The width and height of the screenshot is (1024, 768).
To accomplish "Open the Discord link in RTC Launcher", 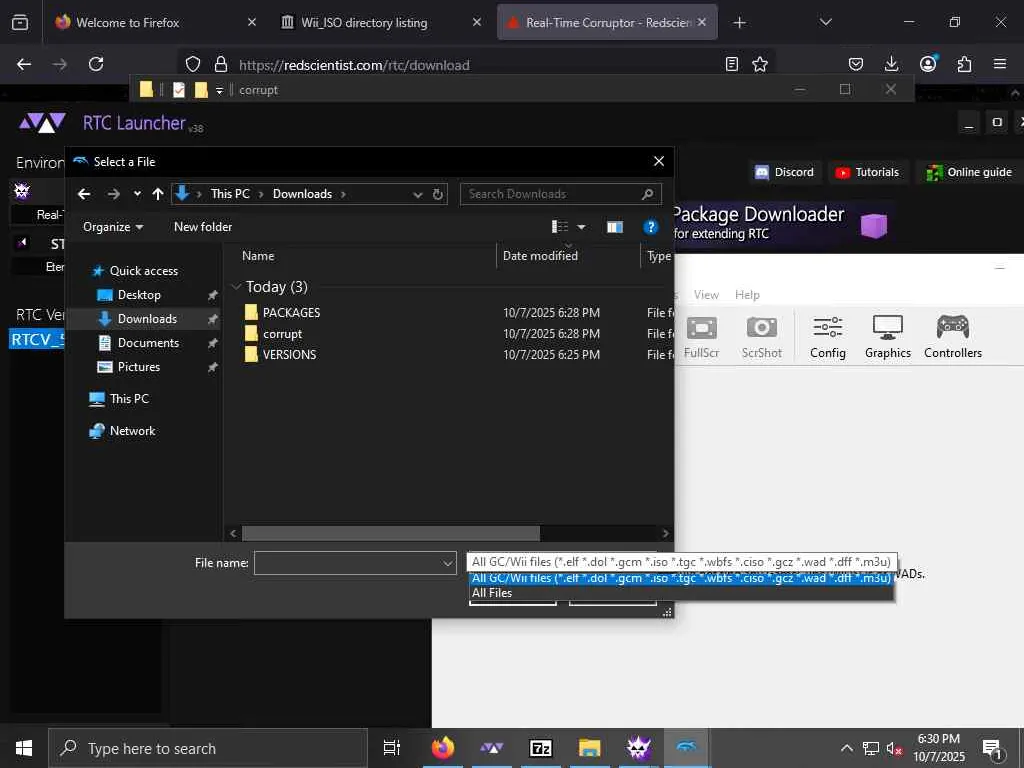I will click(x=784, y=172).
